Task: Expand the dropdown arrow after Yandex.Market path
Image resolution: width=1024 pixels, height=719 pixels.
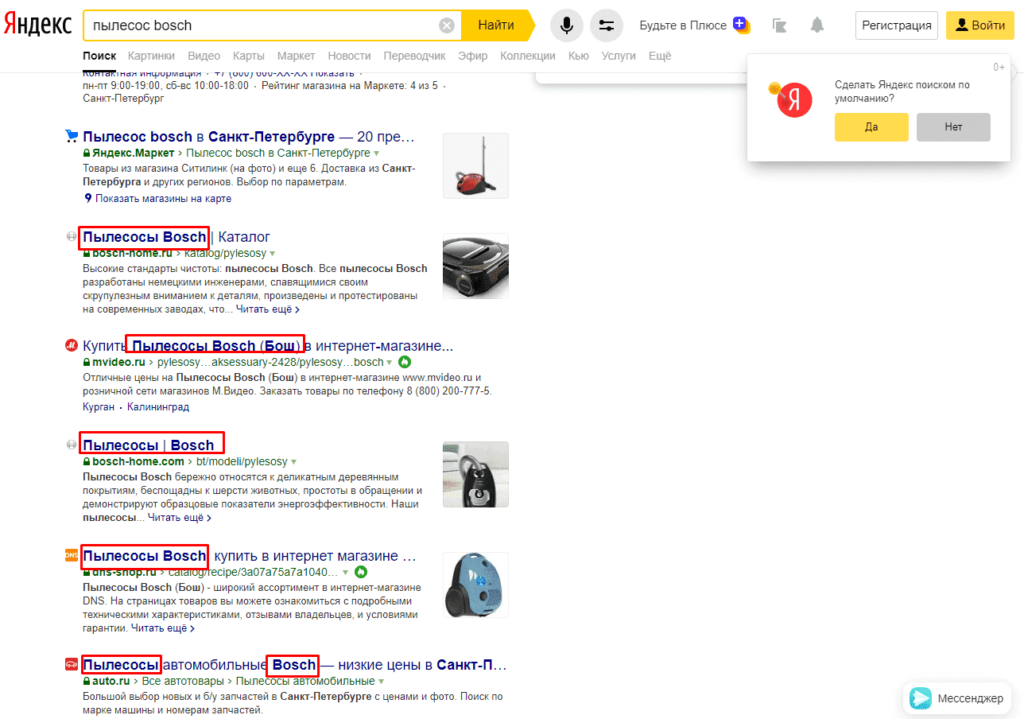Action: coord(376,153)
